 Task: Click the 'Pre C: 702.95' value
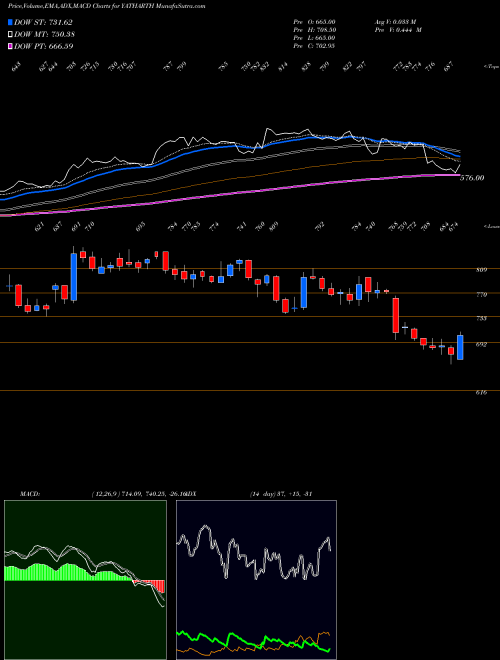coord(314,46)
